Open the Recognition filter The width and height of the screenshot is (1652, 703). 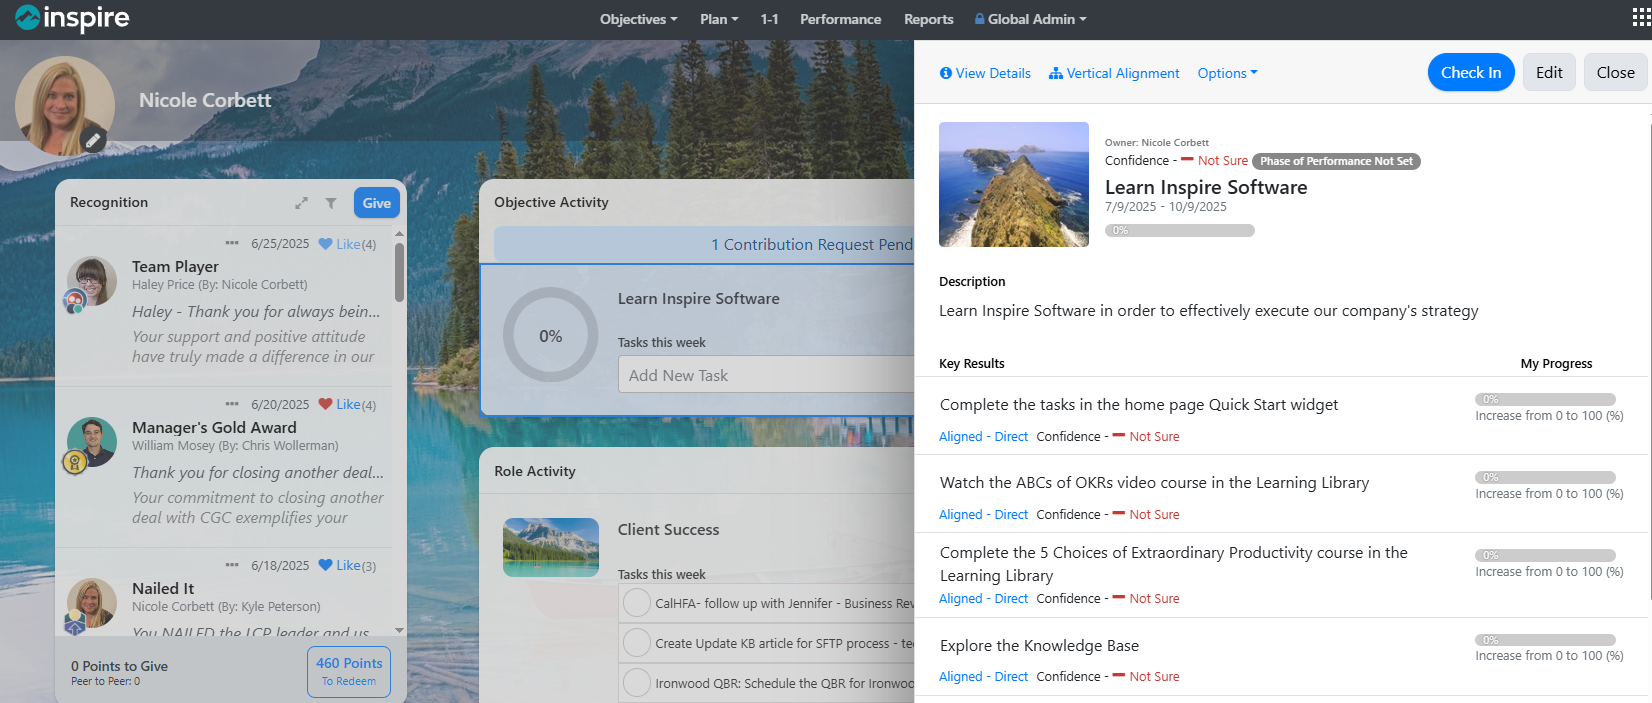pyautogui.click(x=331, y=203)
